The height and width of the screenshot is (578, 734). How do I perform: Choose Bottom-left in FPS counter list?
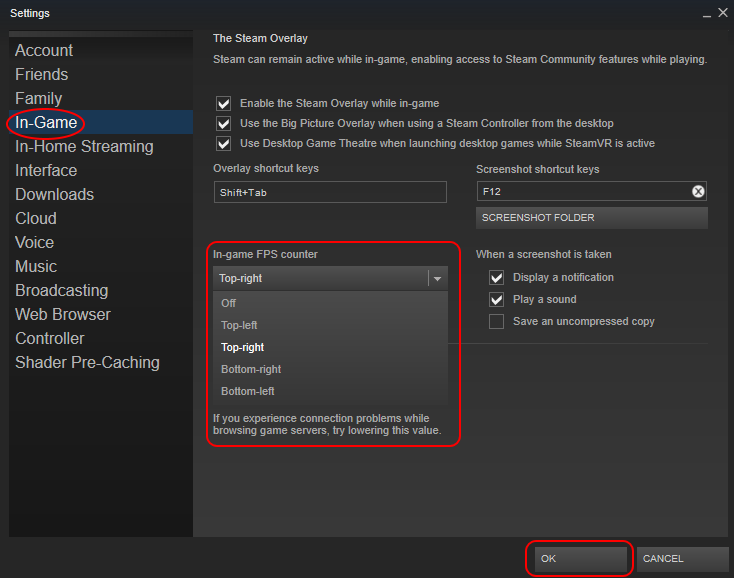pos(330,391)
